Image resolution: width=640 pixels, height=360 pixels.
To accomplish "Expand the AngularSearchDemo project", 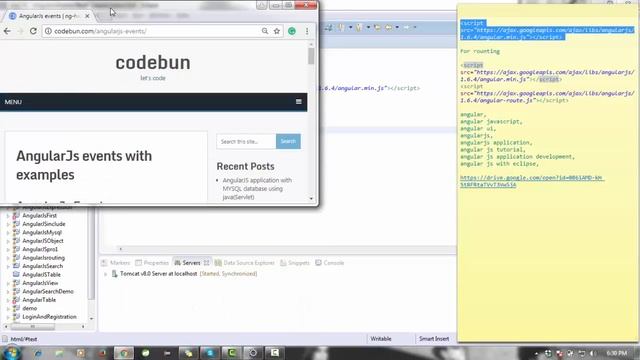I will click(x=8, y=291).
